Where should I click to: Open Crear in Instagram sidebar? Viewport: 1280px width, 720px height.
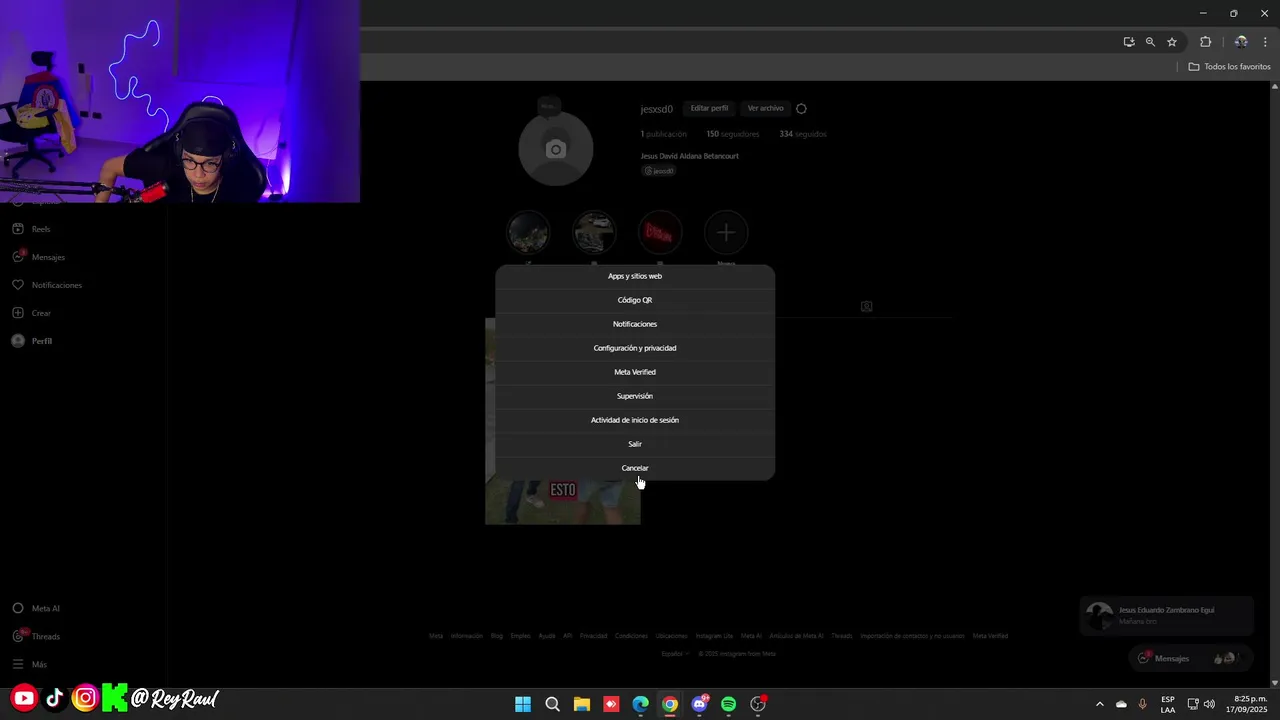32,313
